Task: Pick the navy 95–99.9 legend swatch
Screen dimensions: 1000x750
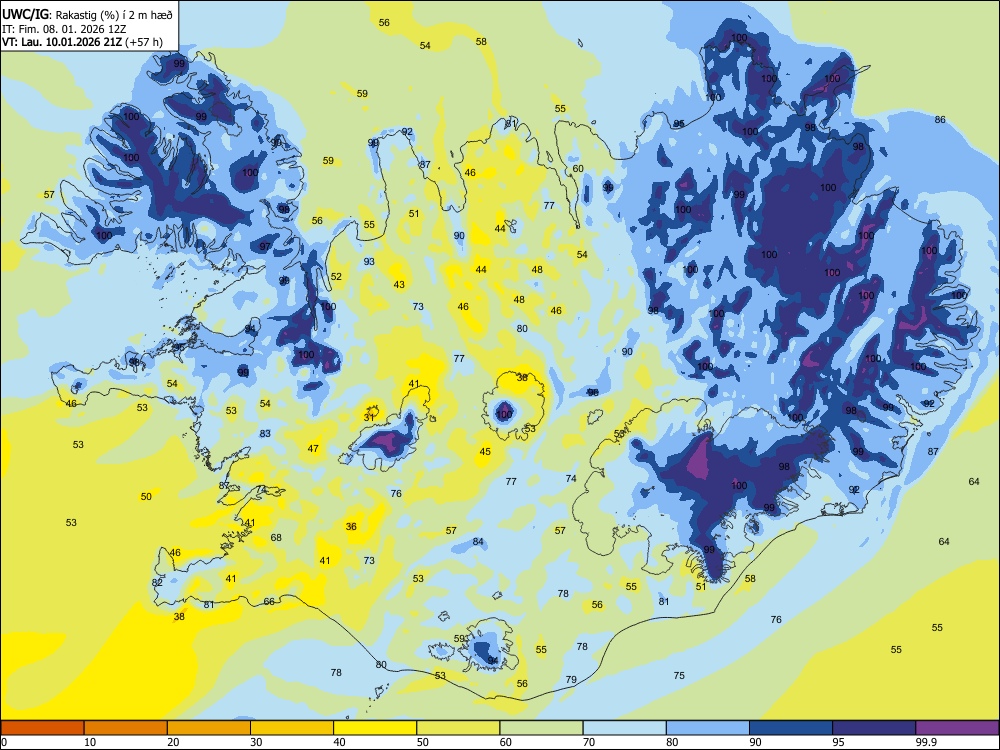Action: pyautogui.click(x=874, y=728)
